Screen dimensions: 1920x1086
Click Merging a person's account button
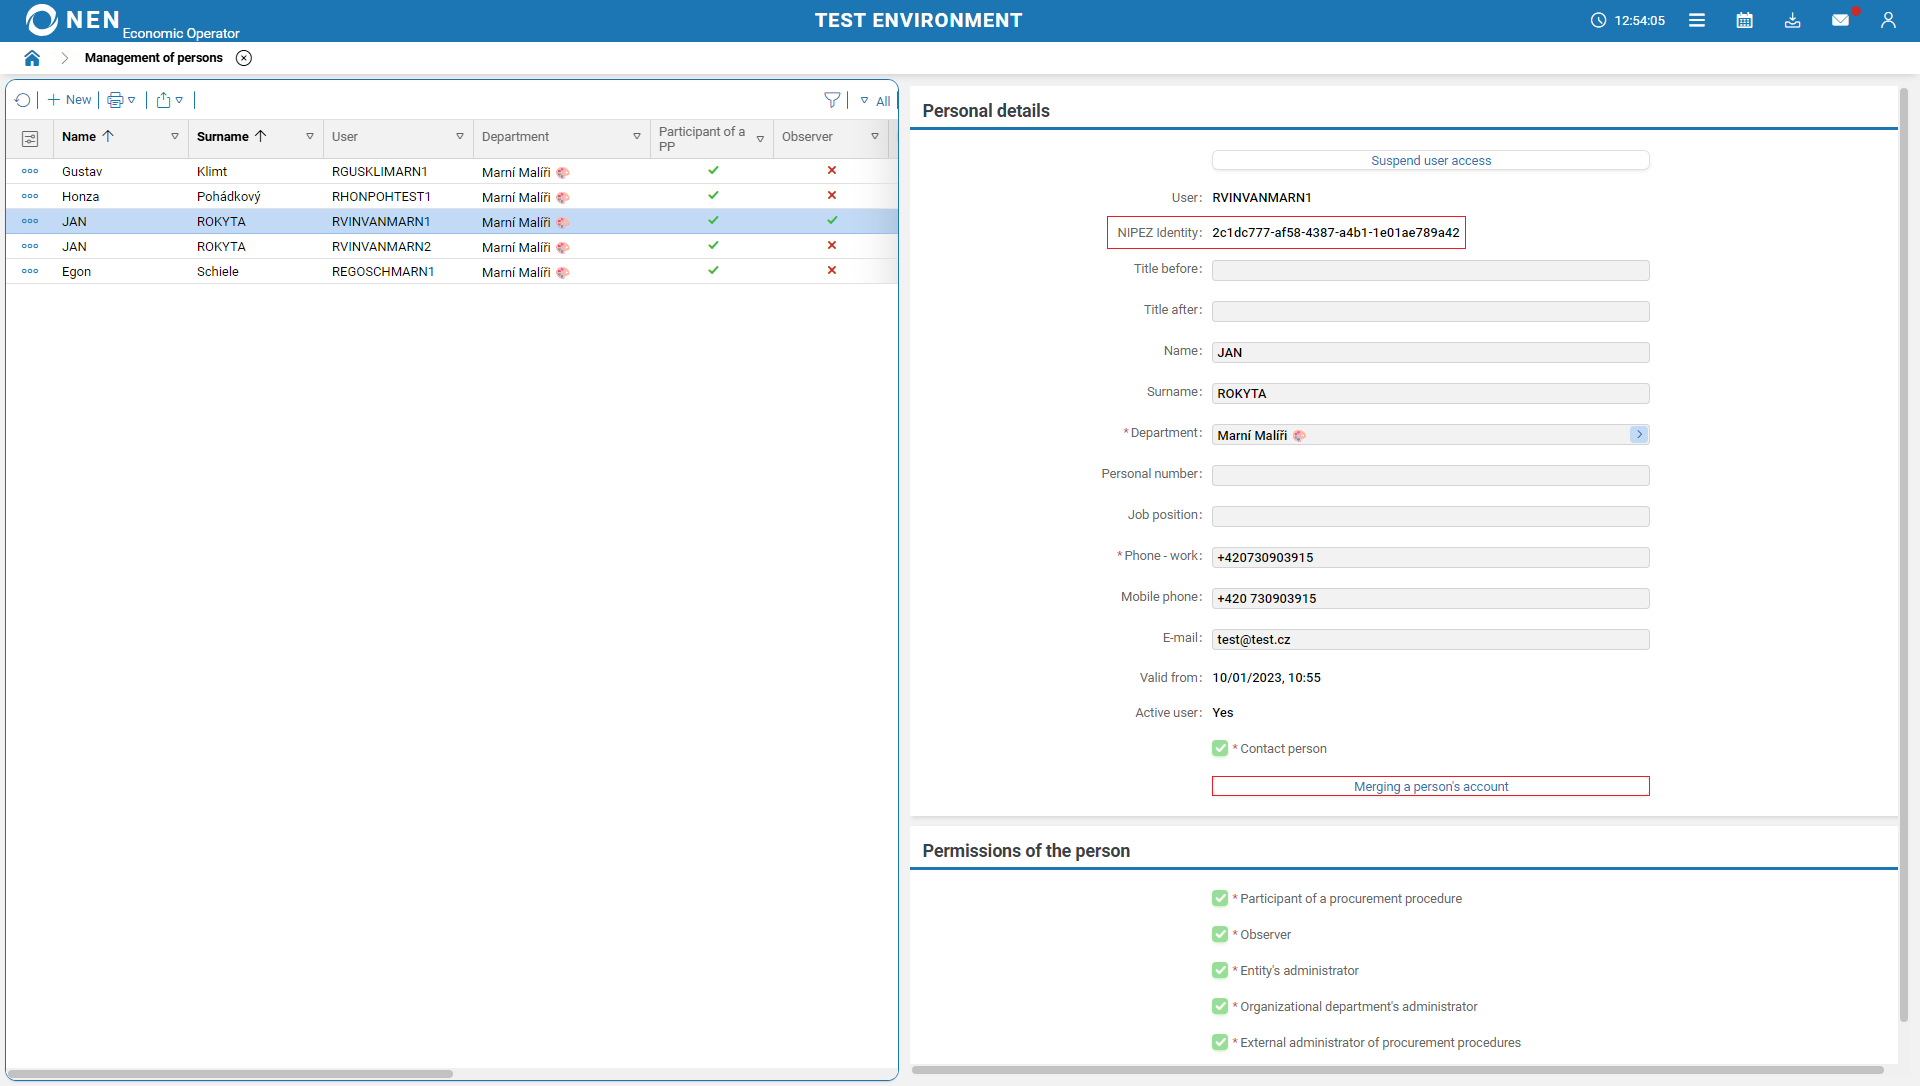tap(1430, 787)
